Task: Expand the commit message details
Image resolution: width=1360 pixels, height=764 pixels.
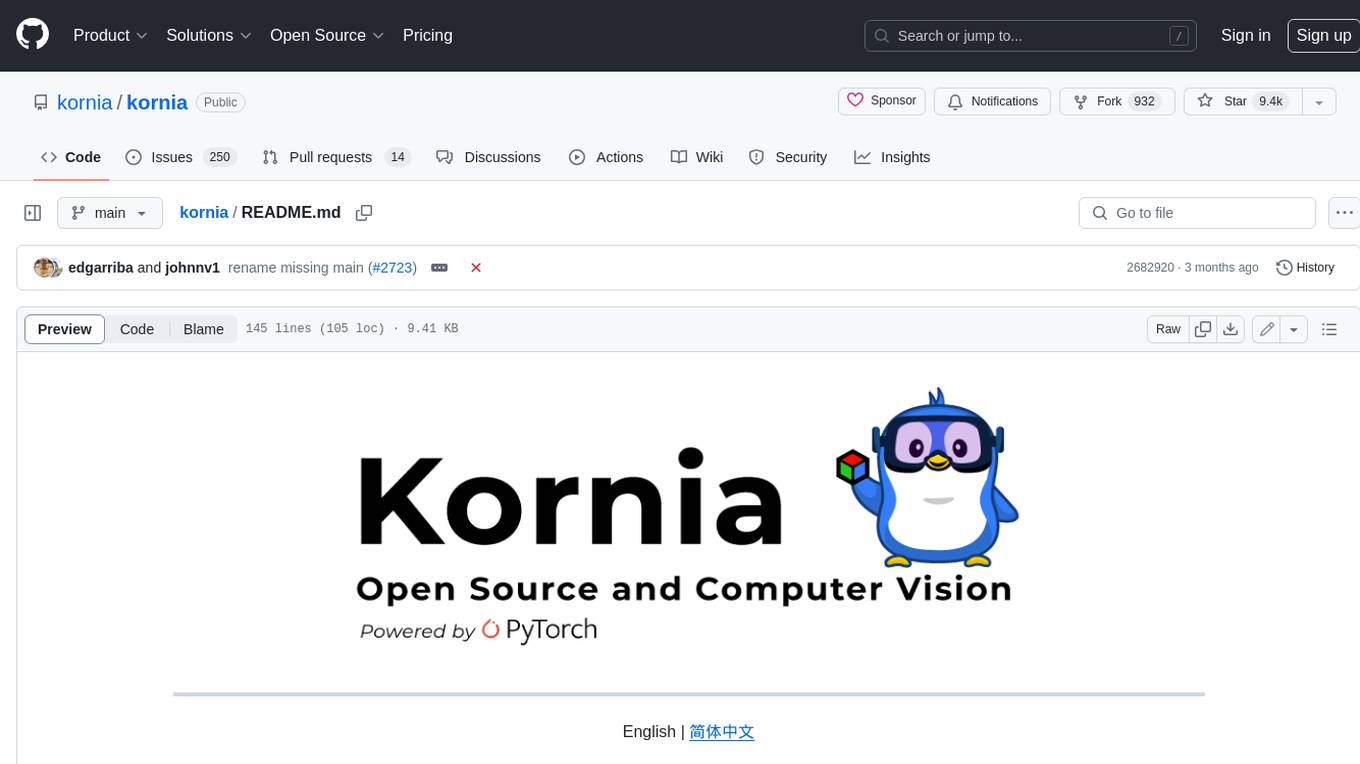Action: (439, 267)
